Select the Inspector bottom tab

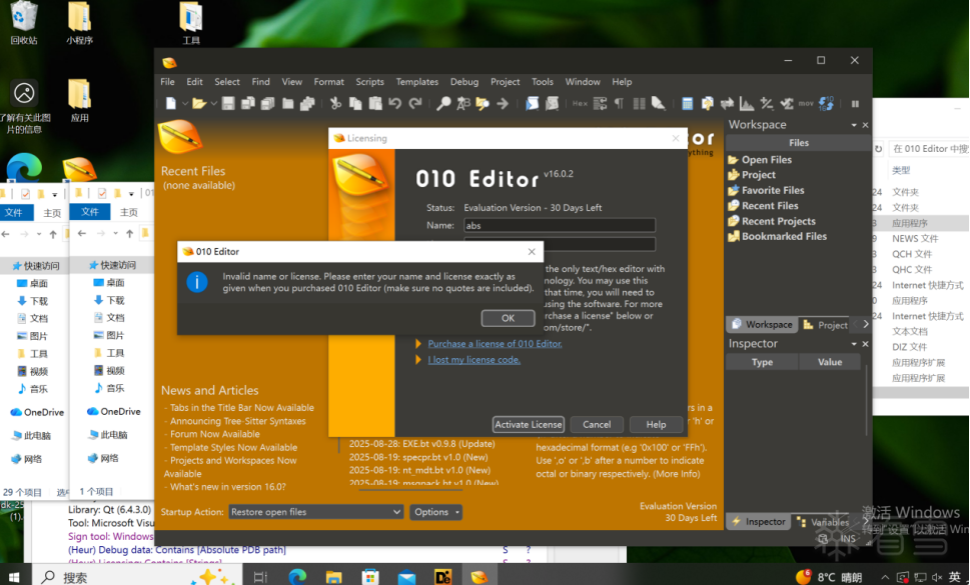click(x=759, y=522)
